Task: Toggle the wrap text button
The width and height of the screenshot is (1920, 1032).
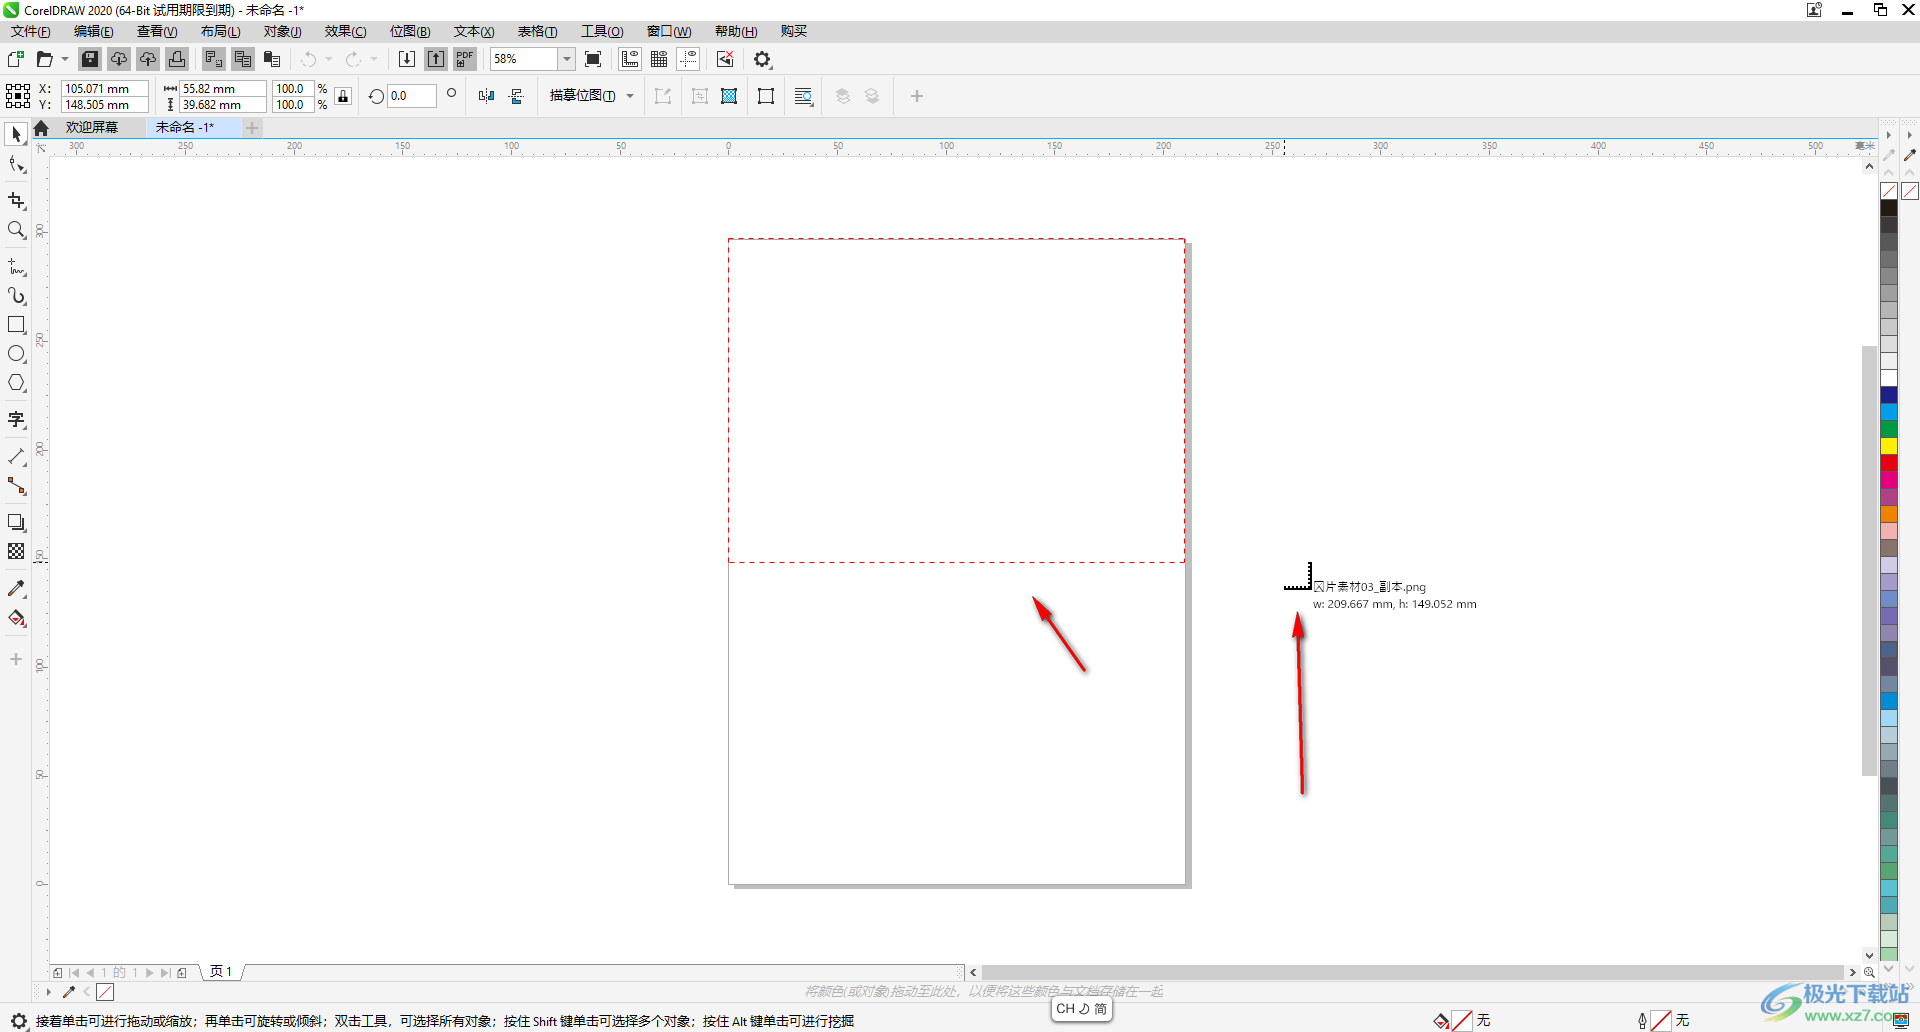Action: pos(804,96)
